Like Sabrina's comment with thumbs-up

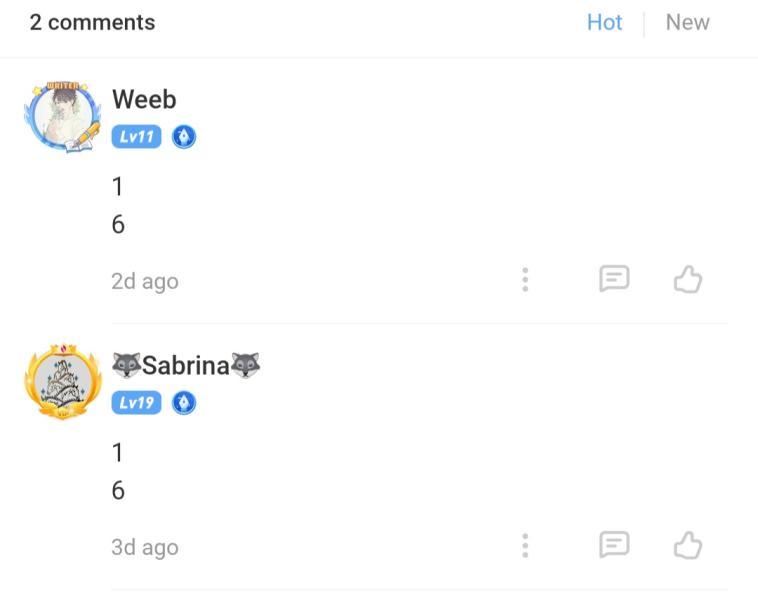(688, 545)
